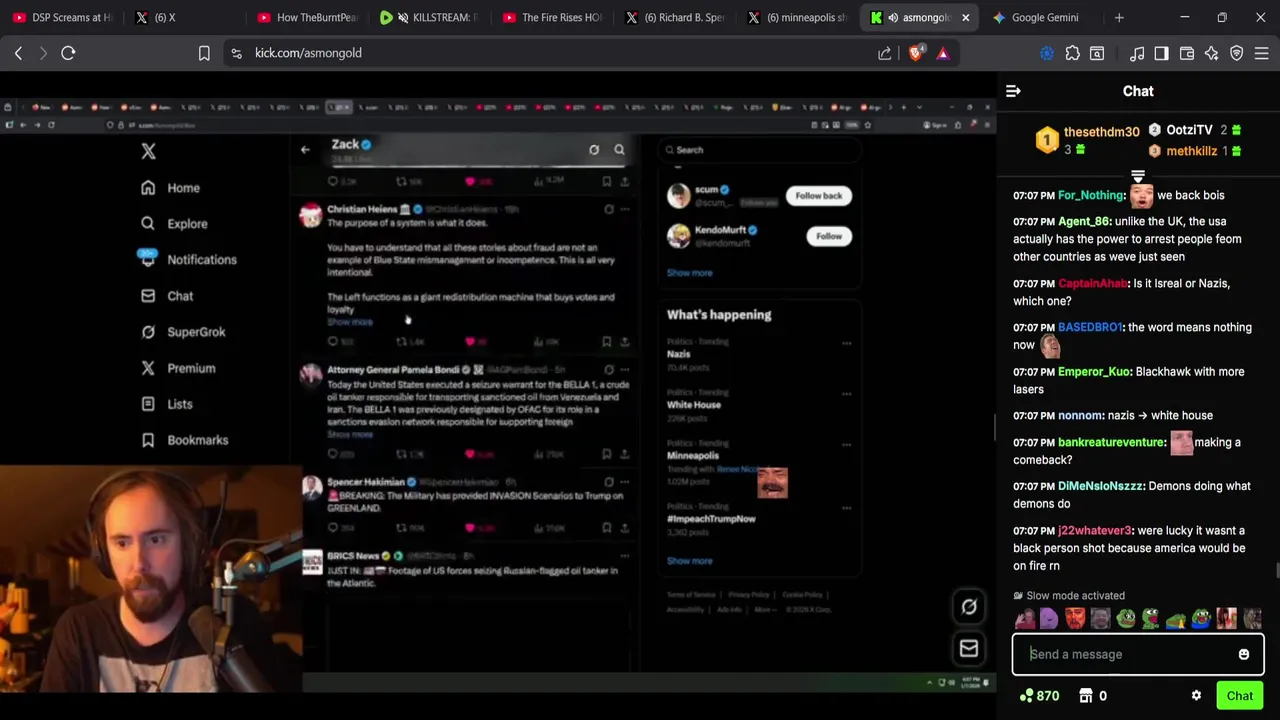1280x720 pixels.
Task: Click the first-place hexagon badge beside thesethdm30
Action: click(x=1046, y=140)
